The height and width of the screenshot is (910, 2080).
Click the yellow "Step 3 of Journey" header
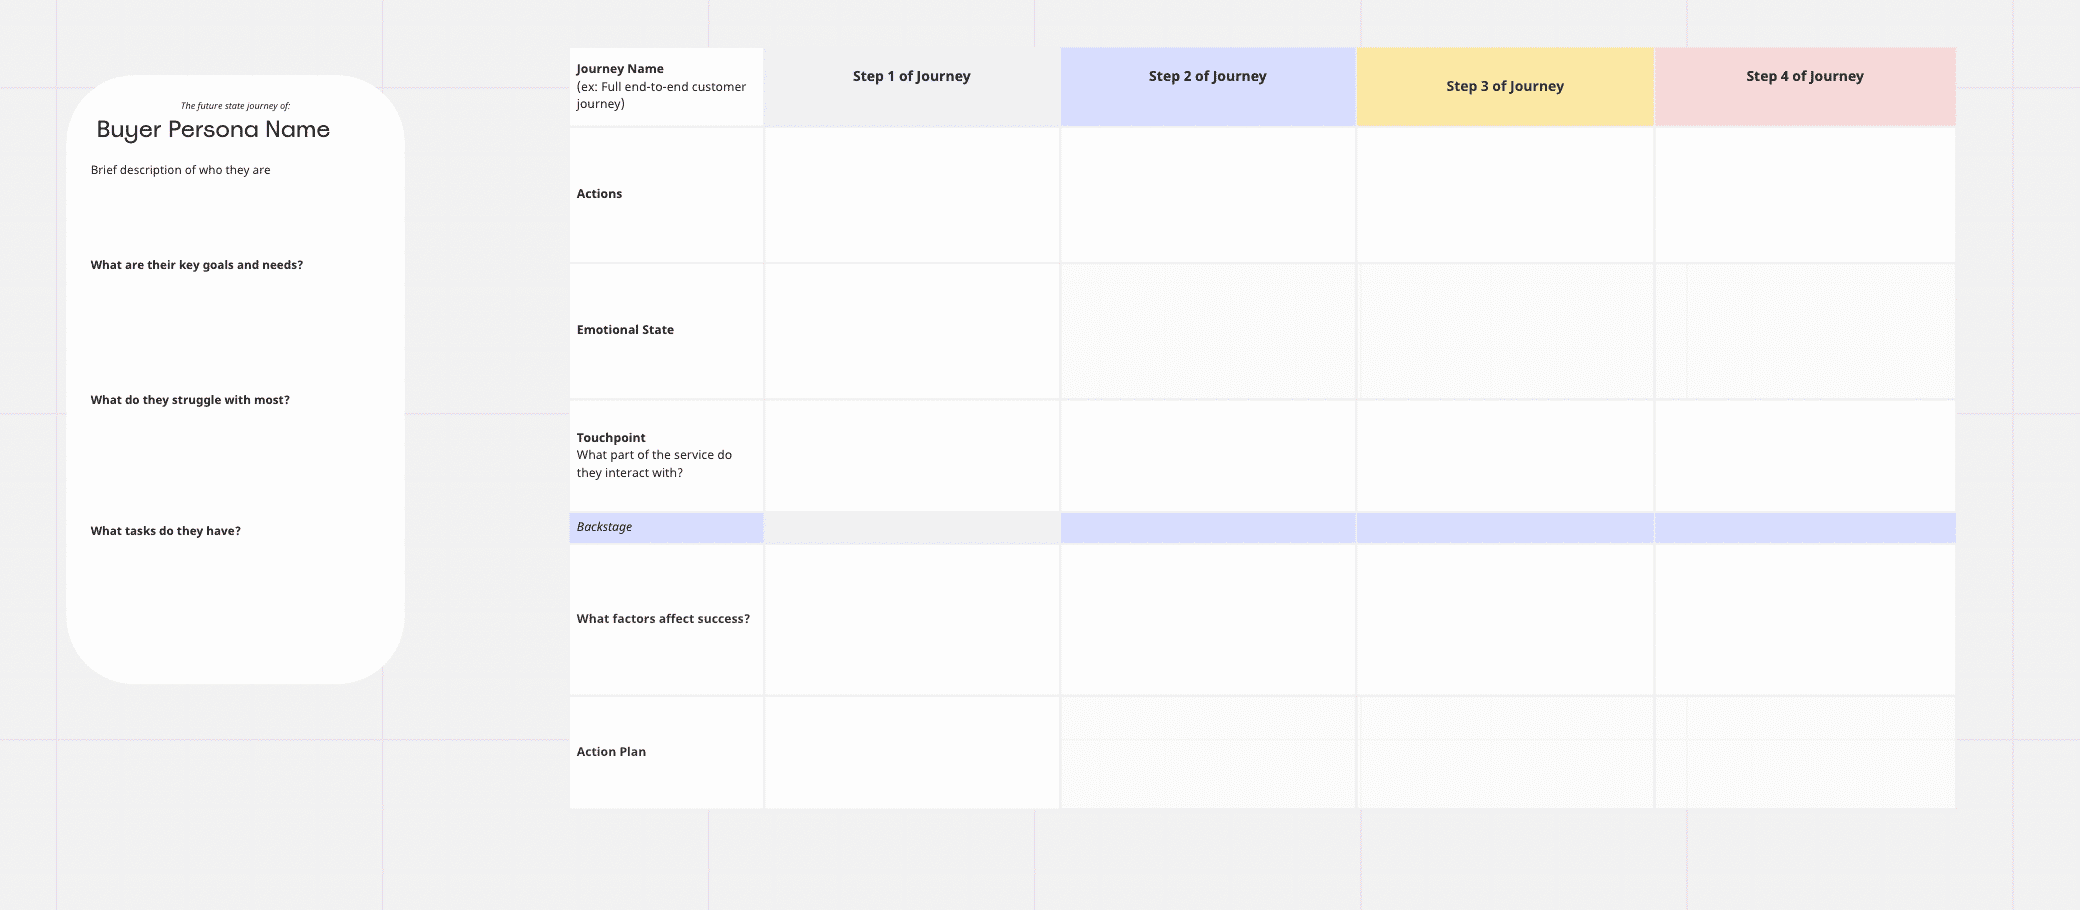tap(1505, 87)
